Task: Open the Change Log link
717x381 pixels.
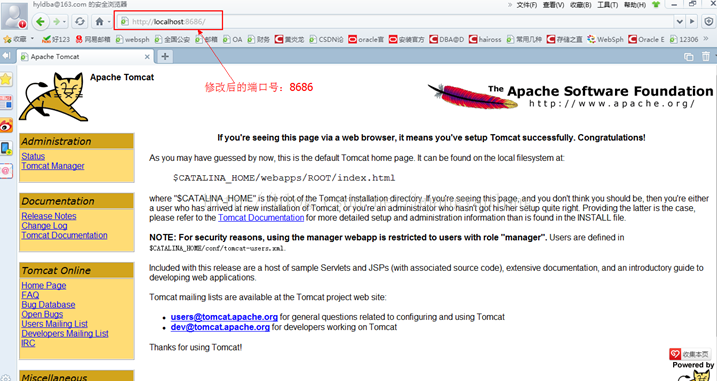Action: click(x=44, y=225)
